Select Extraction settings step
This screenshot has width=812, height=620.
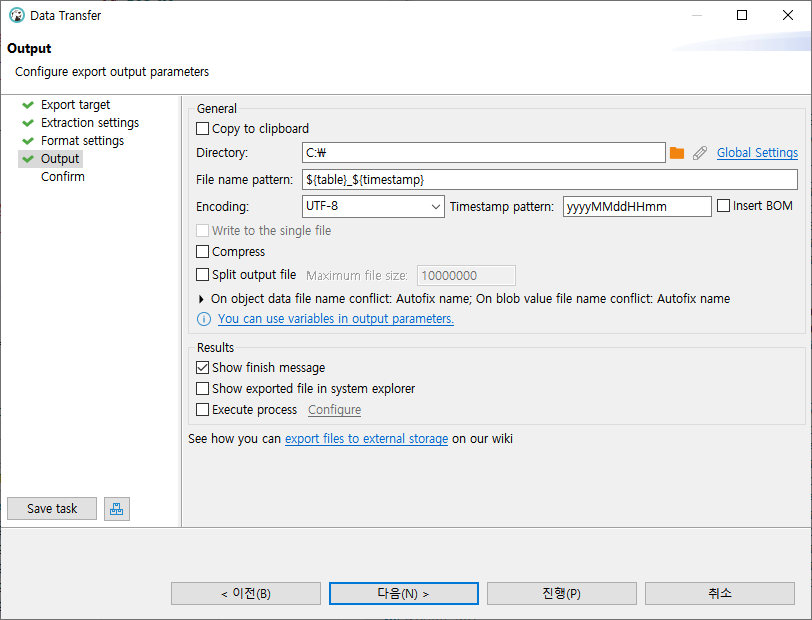[90, 123]
